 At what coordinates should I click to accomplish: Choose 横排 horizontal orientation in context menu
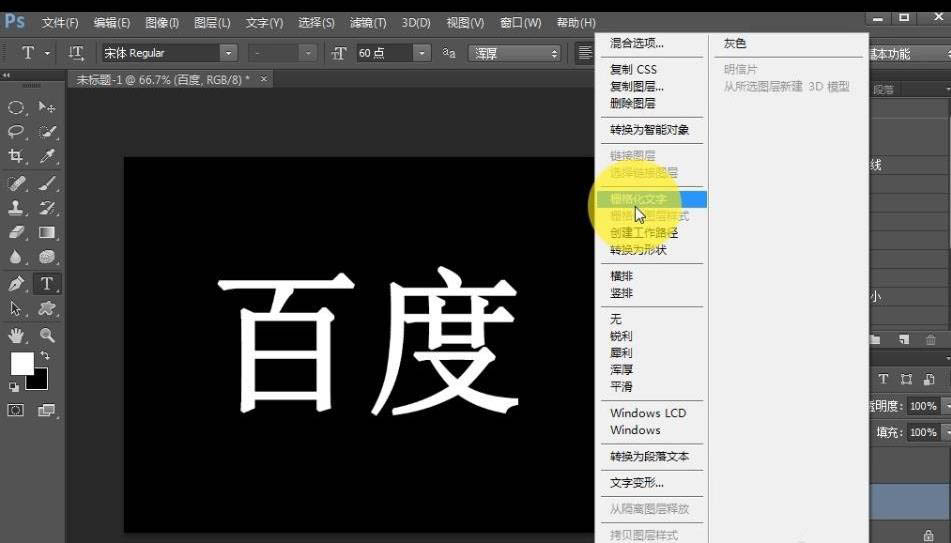pyautogui.click(x=622, y=276)
